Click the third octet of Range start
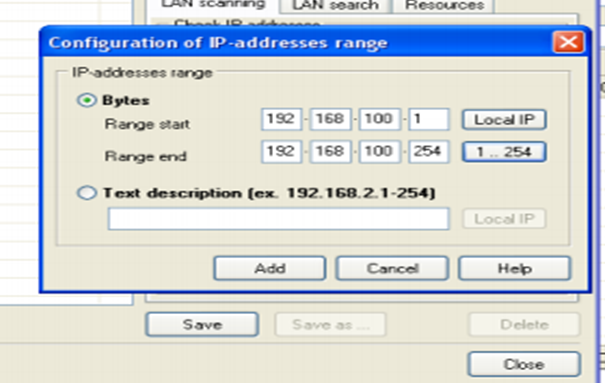Viewport: 605px width, 383px height. click(x=379, y=119)
